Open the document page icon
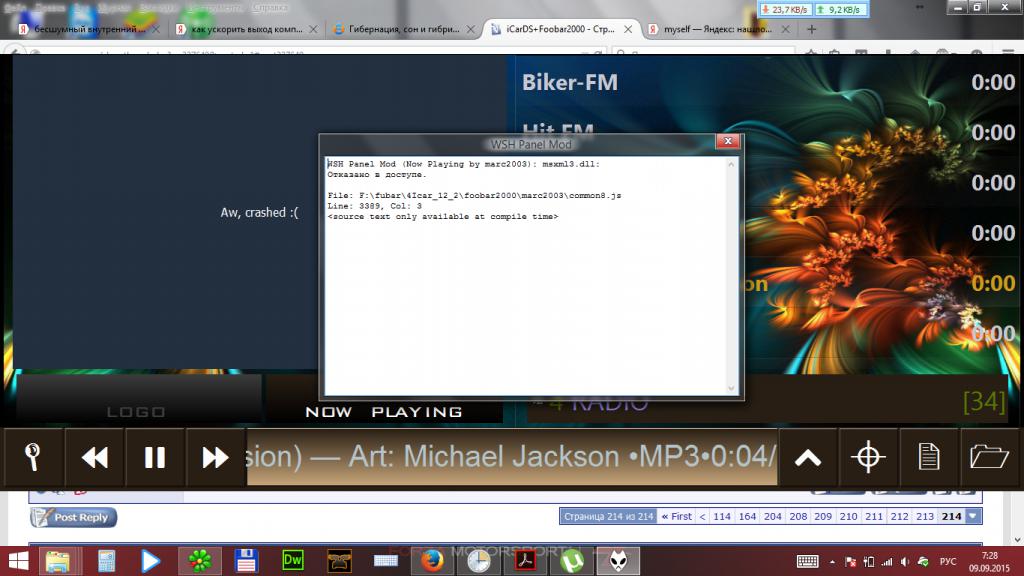The image size is (1024, 576). (929, 458)
